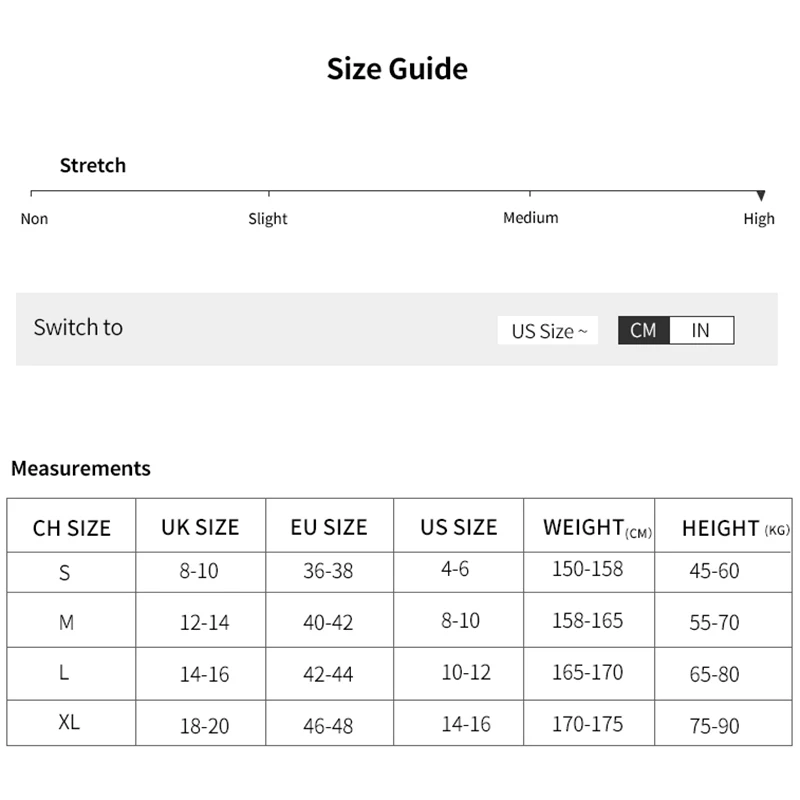Screen dimensions: 800x800
Task: Select the CH SIZE column header
Action: (x=71, y=526)
